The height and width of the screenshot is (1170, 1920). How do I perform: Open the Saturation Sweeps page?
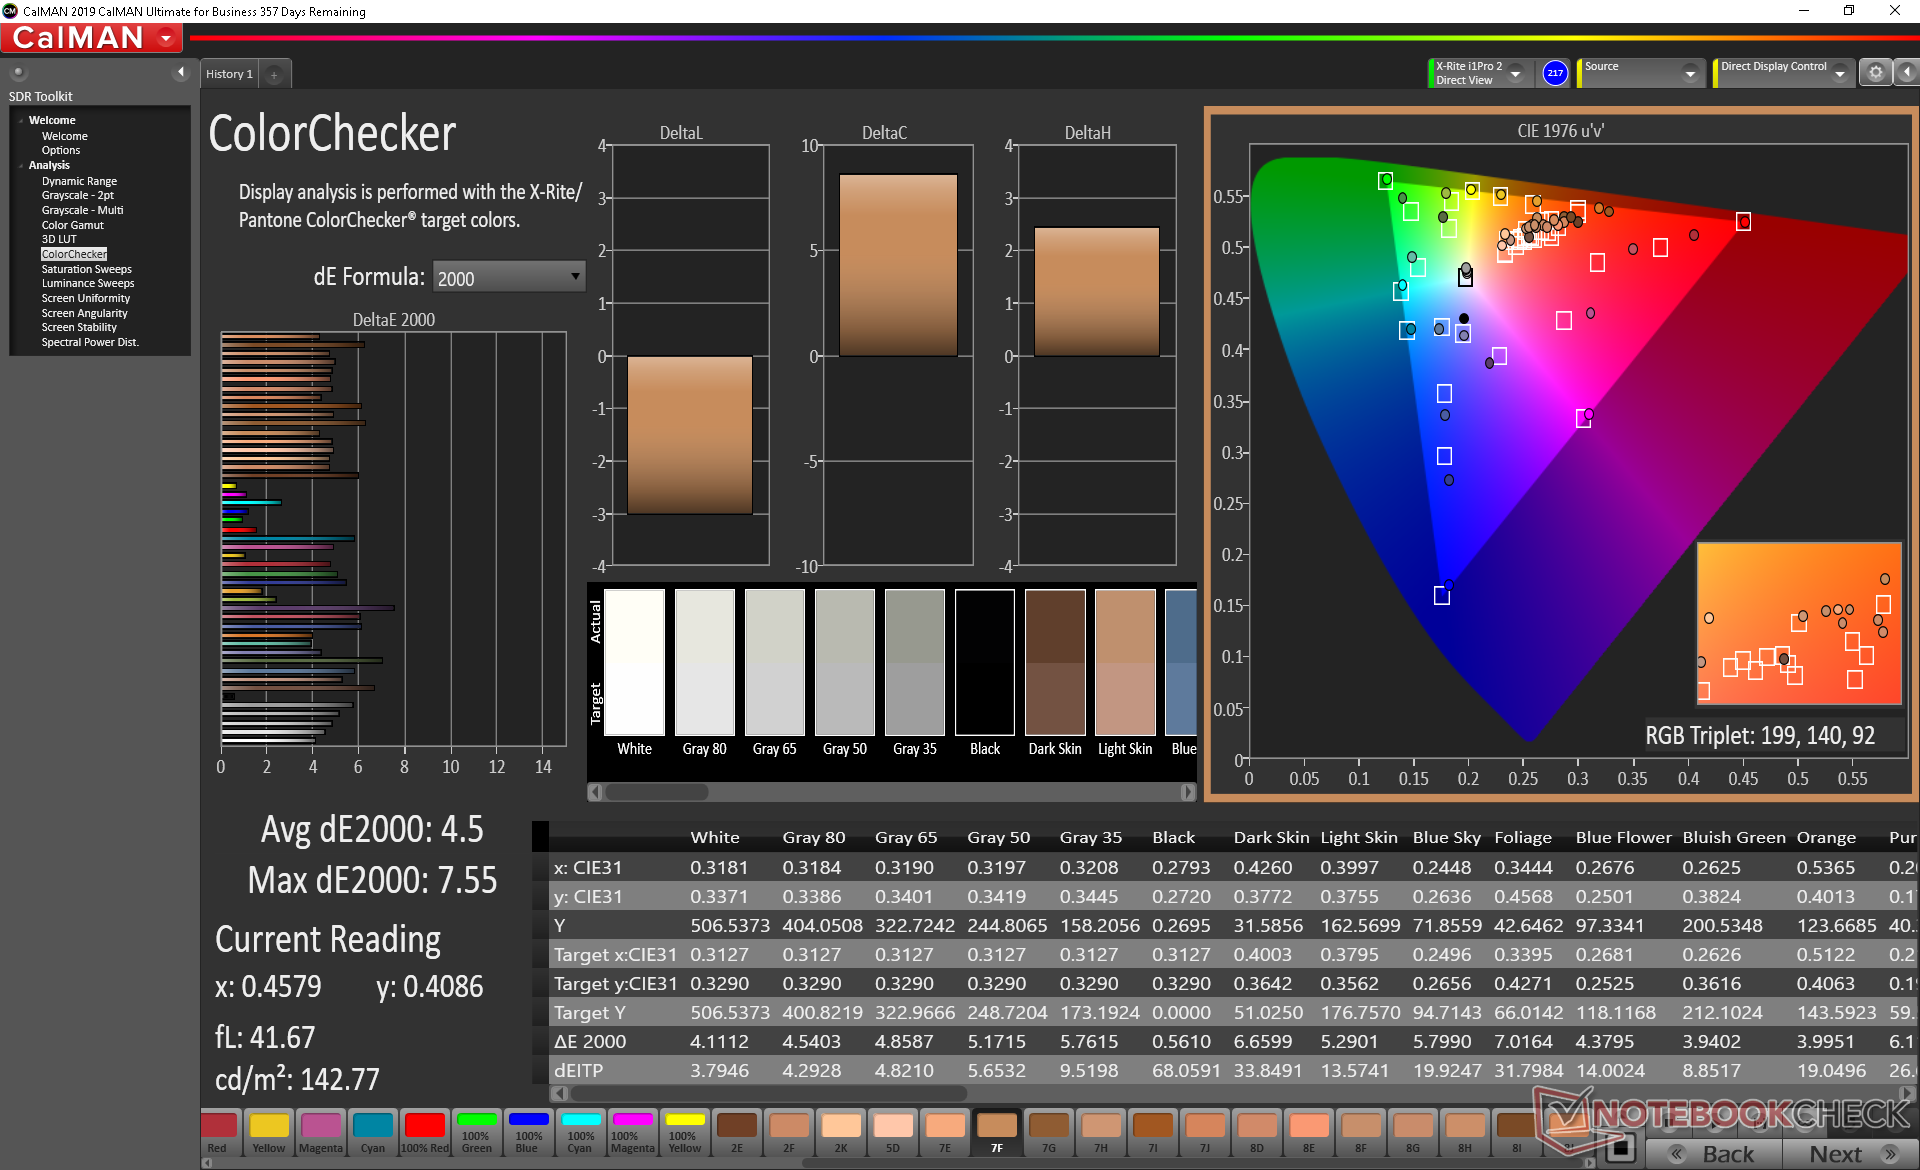coord(86,269)
